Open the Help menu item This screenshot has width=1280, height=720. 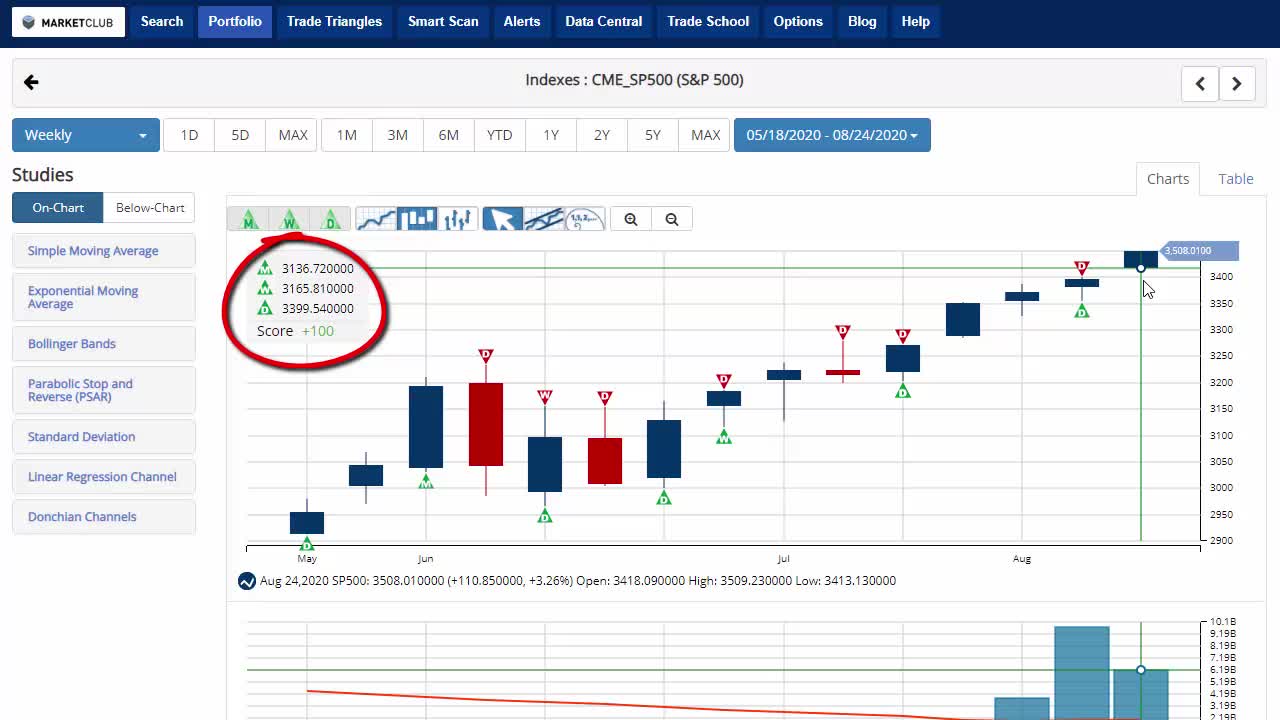click(915, 21)
